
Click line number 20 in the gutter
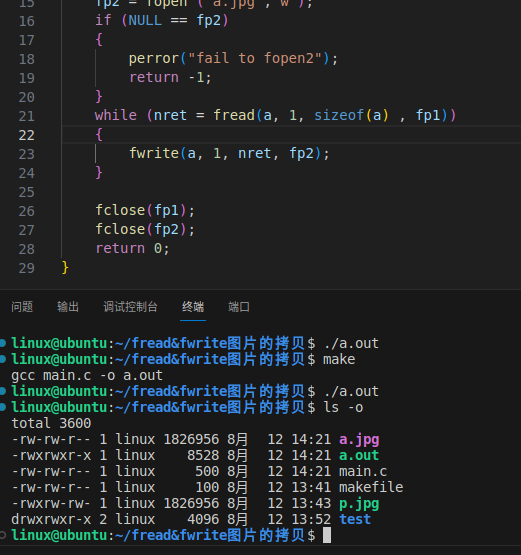(x=27, y=97)
